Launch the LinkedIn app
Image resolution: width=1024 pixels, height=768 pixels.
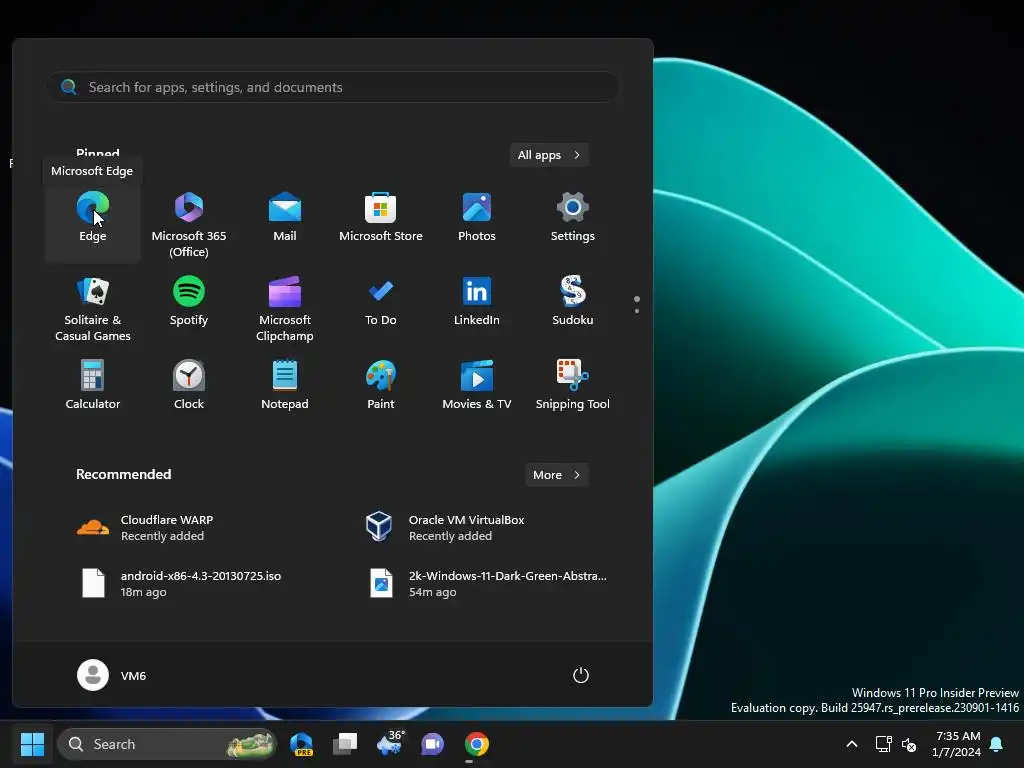click(477, 302)
